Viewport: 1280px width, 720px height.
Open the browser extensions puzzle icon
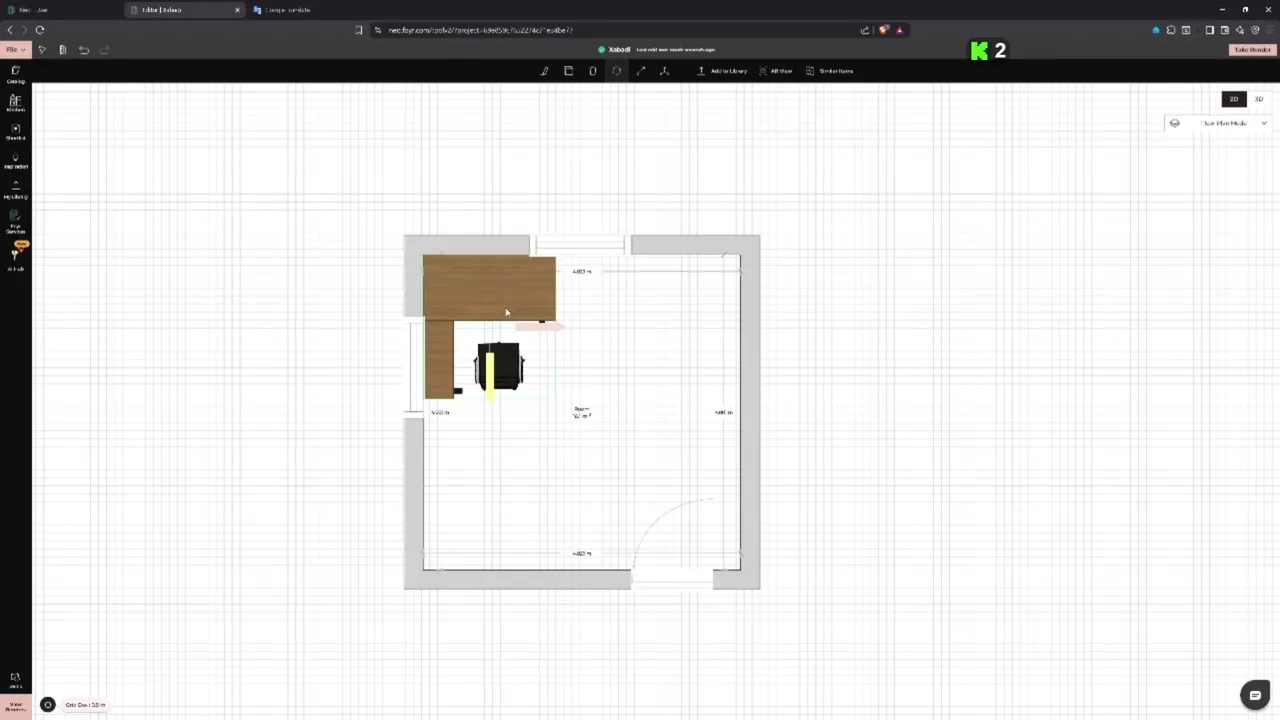click(x=1171, y=30)
